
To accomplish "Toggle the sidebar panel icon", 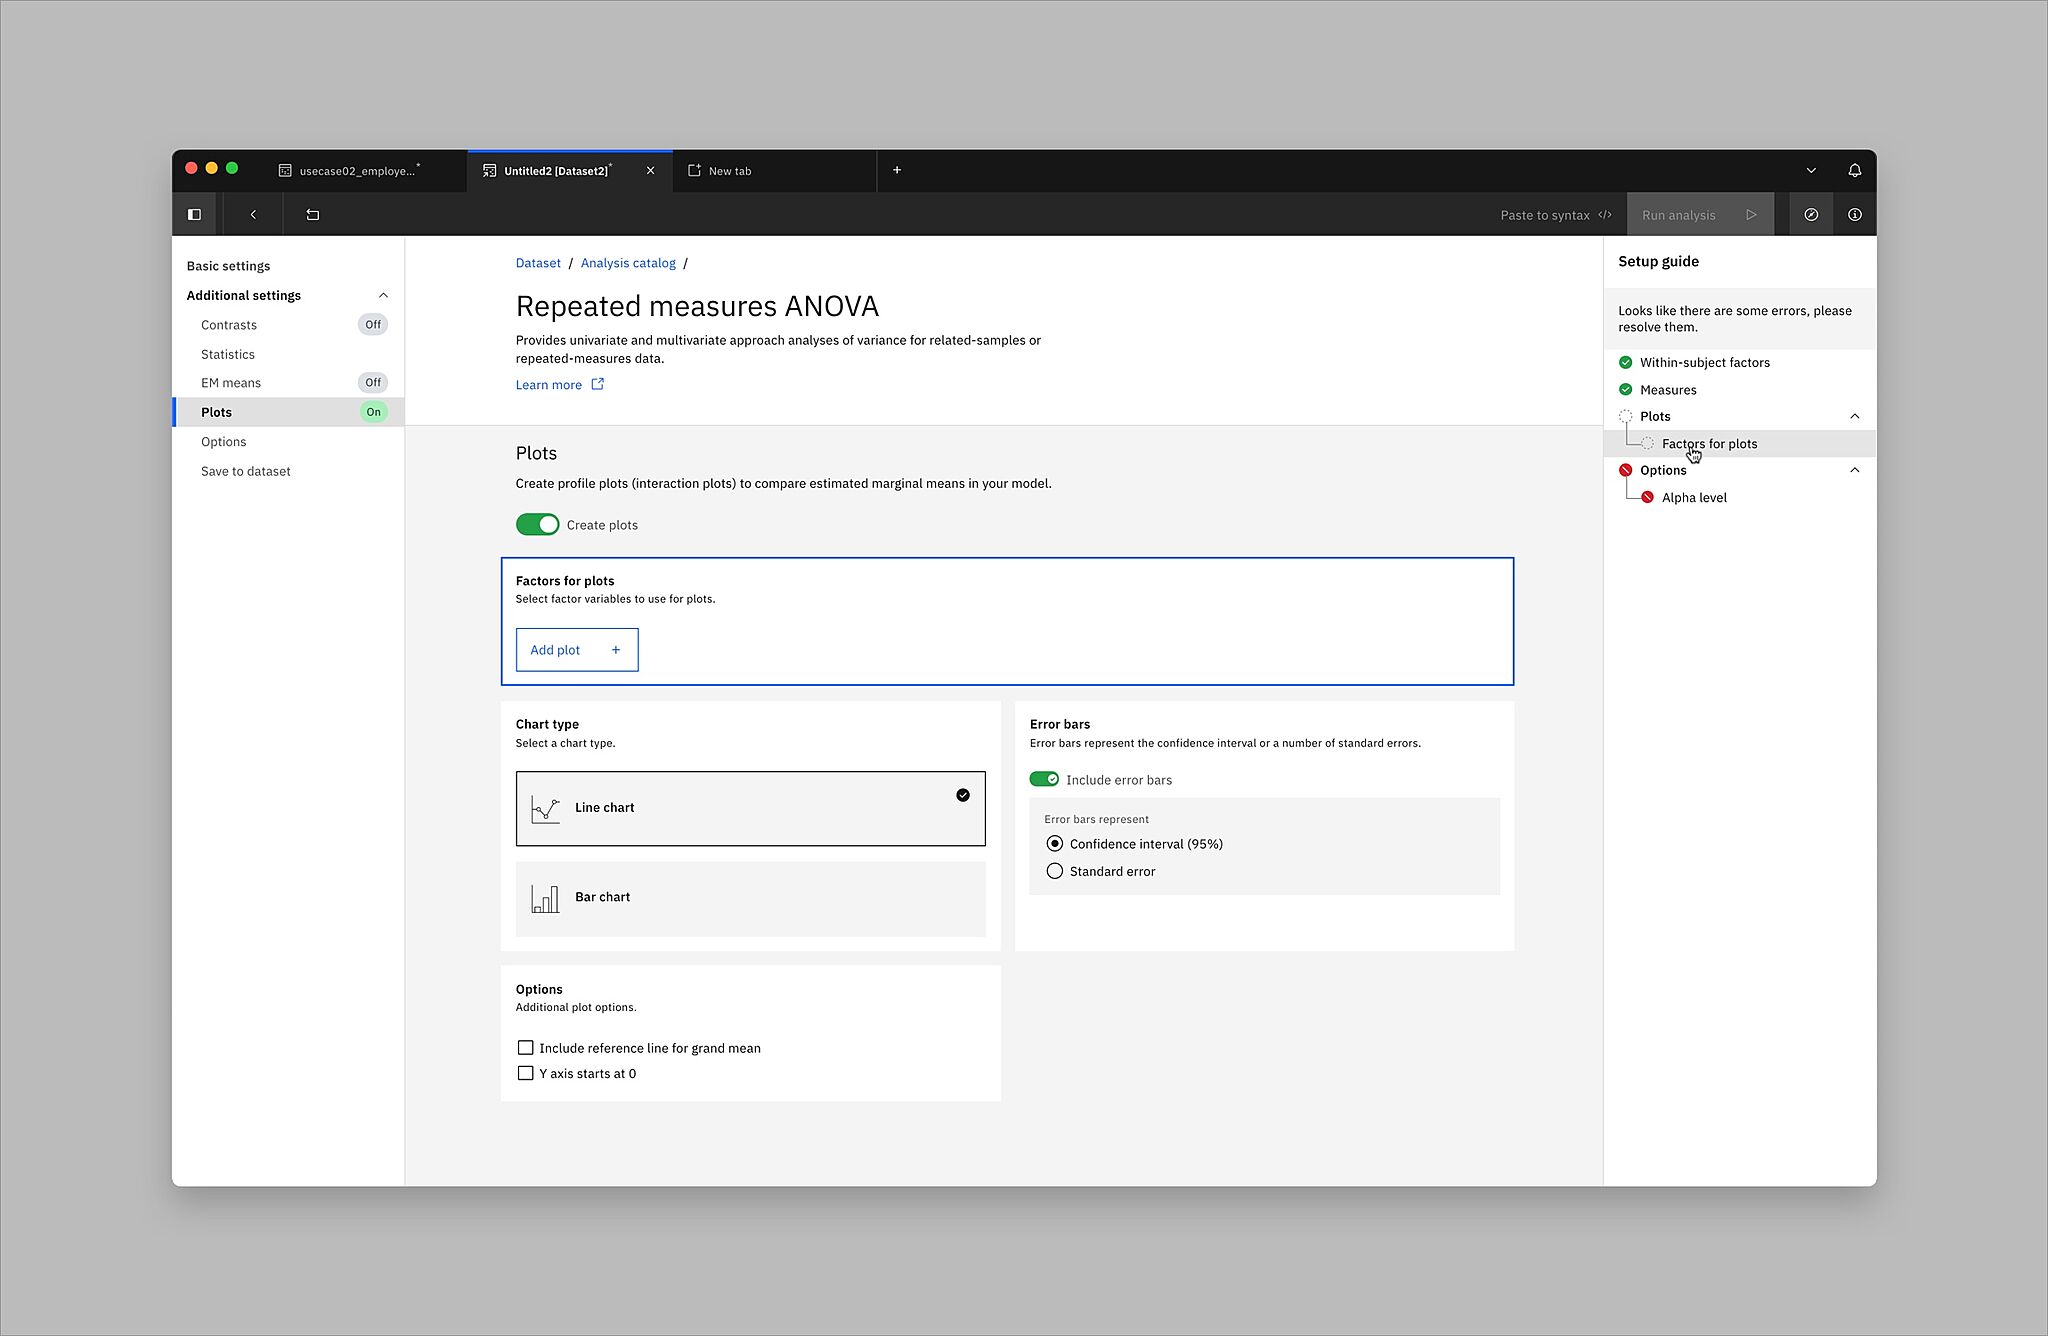I will 194,214.
